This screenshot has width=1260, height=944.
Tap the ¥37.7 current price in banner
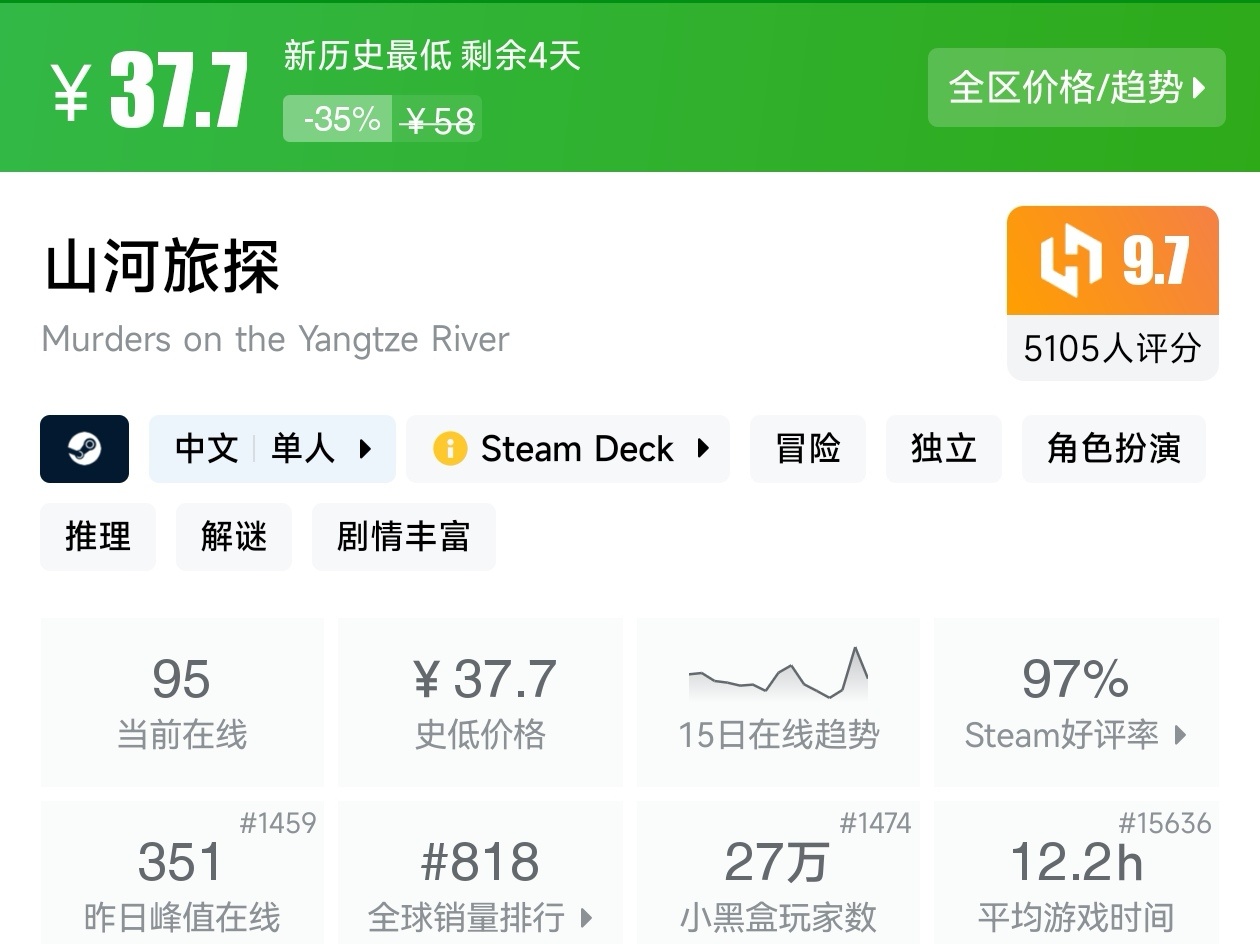pyautogui.click(x=150, y=92)
